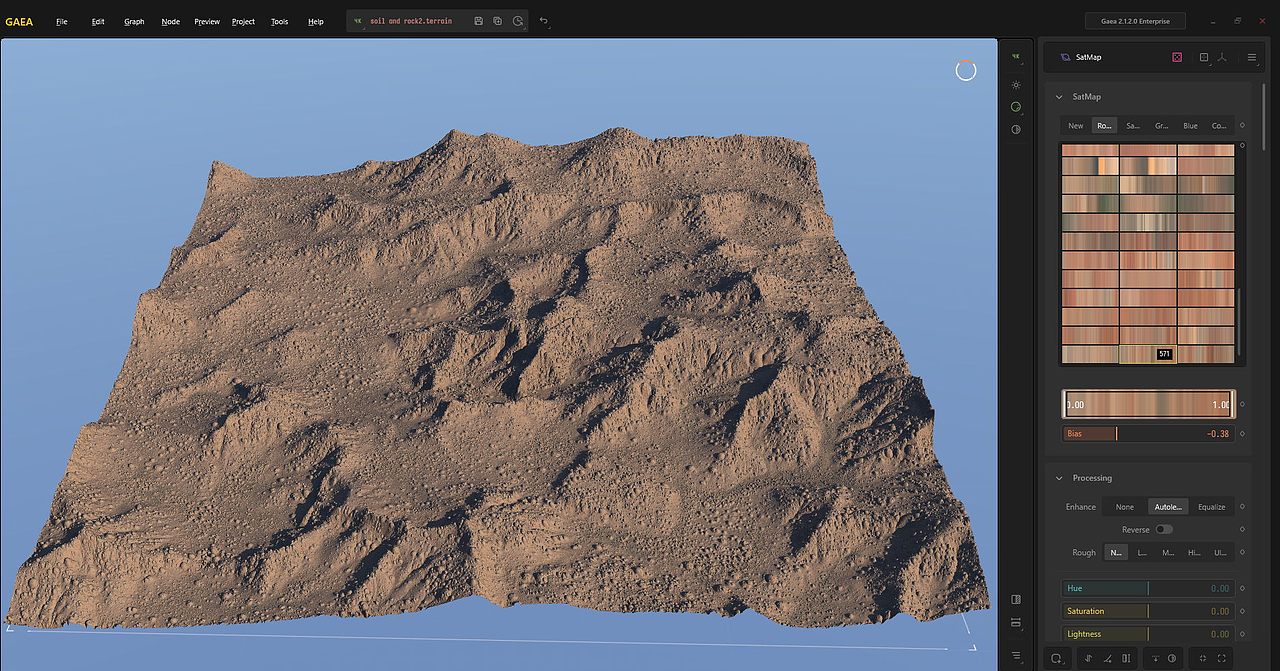The width and height of the screenshot is (1280, 671).
Task: Select the Gr... gradient tab
Action: pyautogui.click(x=1161, y=126)
